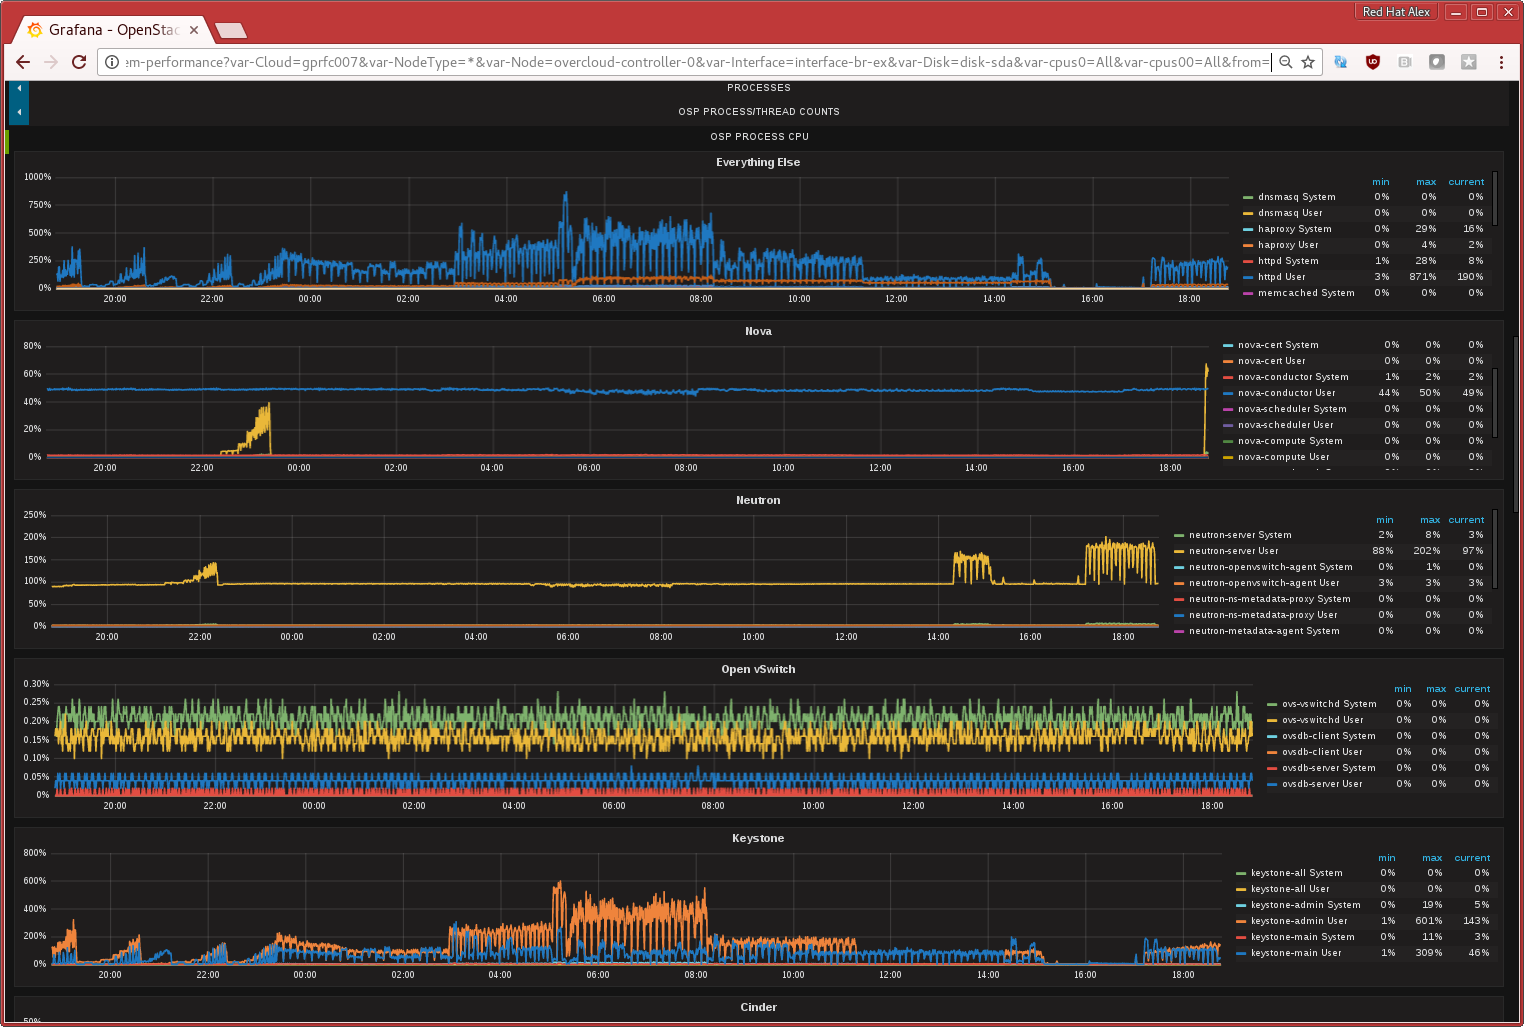Click the keystone-admin User orange color swatch
1524x1027 pixels.
coord(1241,921)
